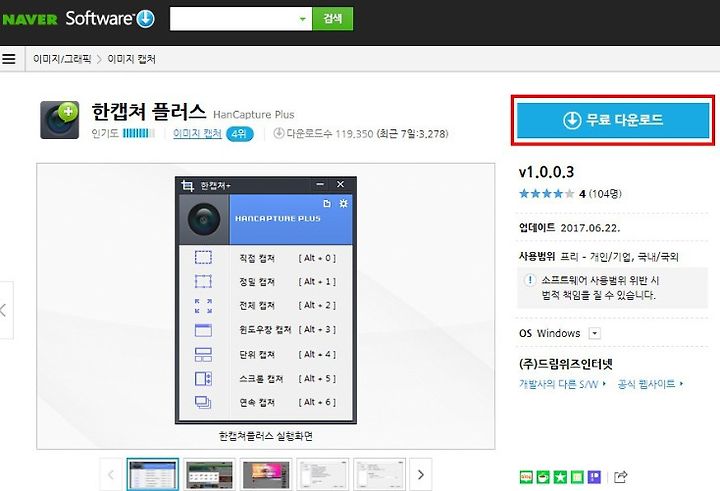
Task: Select the third pink colorful thumbnail
Action: pyautogui.click(x=266, y=474)
